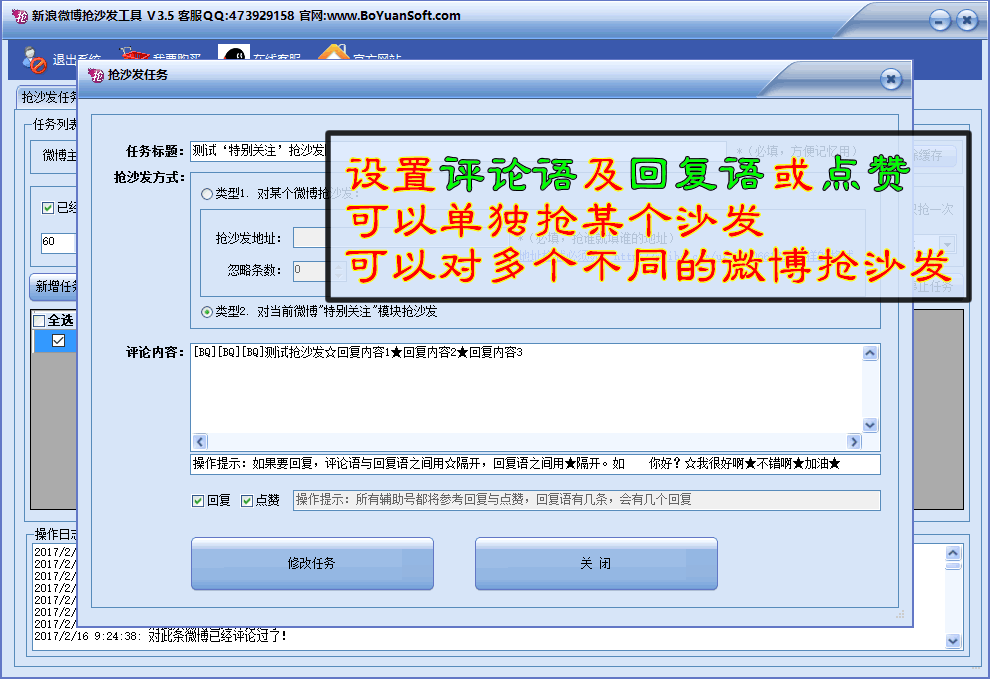The height and width of the screenshot is (679, 990).
Task: Click the comment box scroll-right arrow
Action: pos(854,442)
